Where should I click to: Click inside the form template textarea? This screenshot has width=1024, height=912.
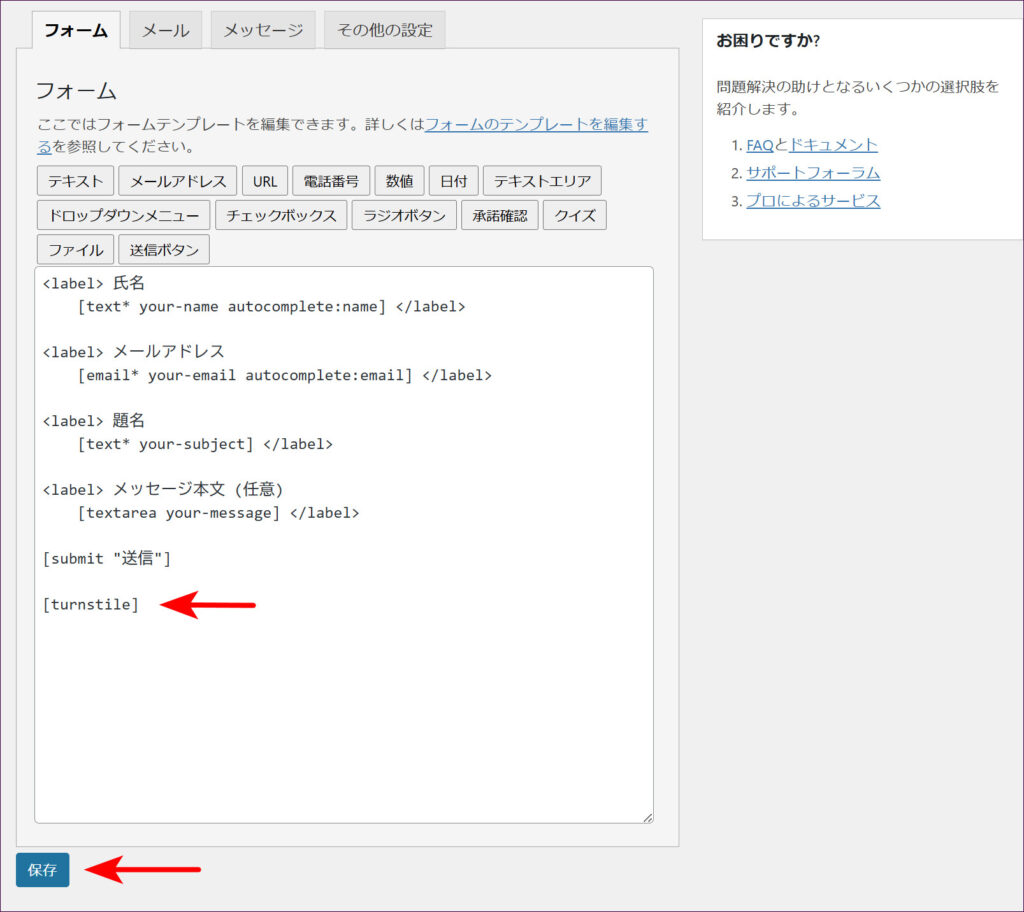pyautogui.click(x=343, y=700)
